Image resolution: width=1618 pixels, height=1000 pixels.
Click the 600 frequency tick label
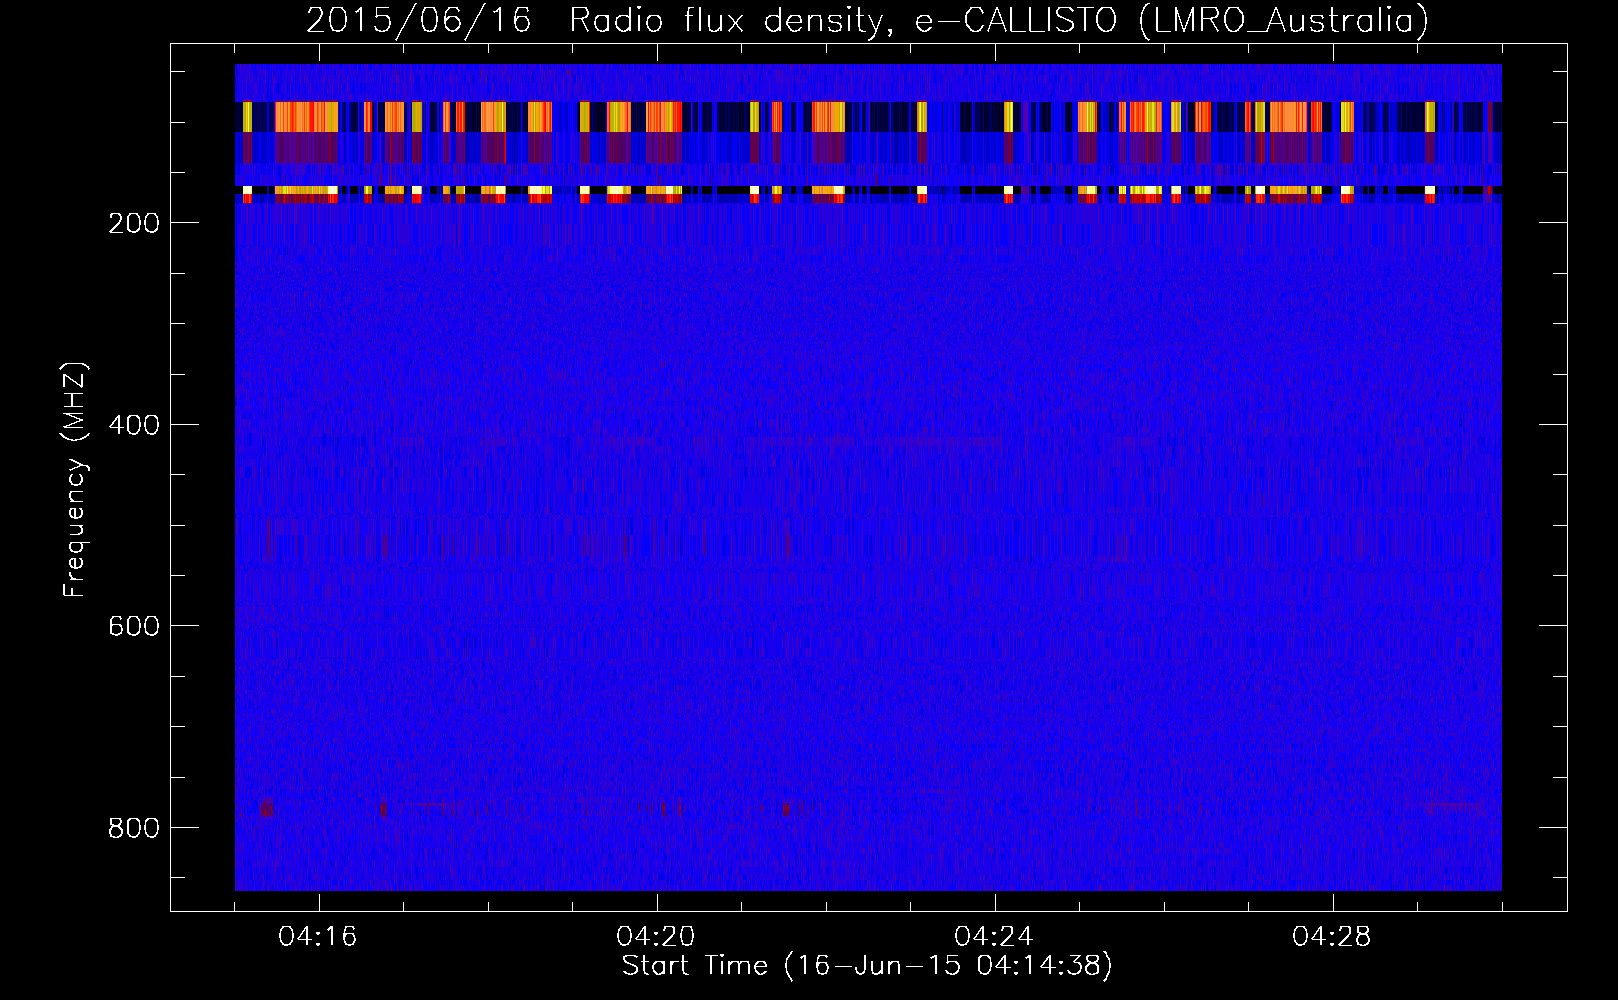133,626
